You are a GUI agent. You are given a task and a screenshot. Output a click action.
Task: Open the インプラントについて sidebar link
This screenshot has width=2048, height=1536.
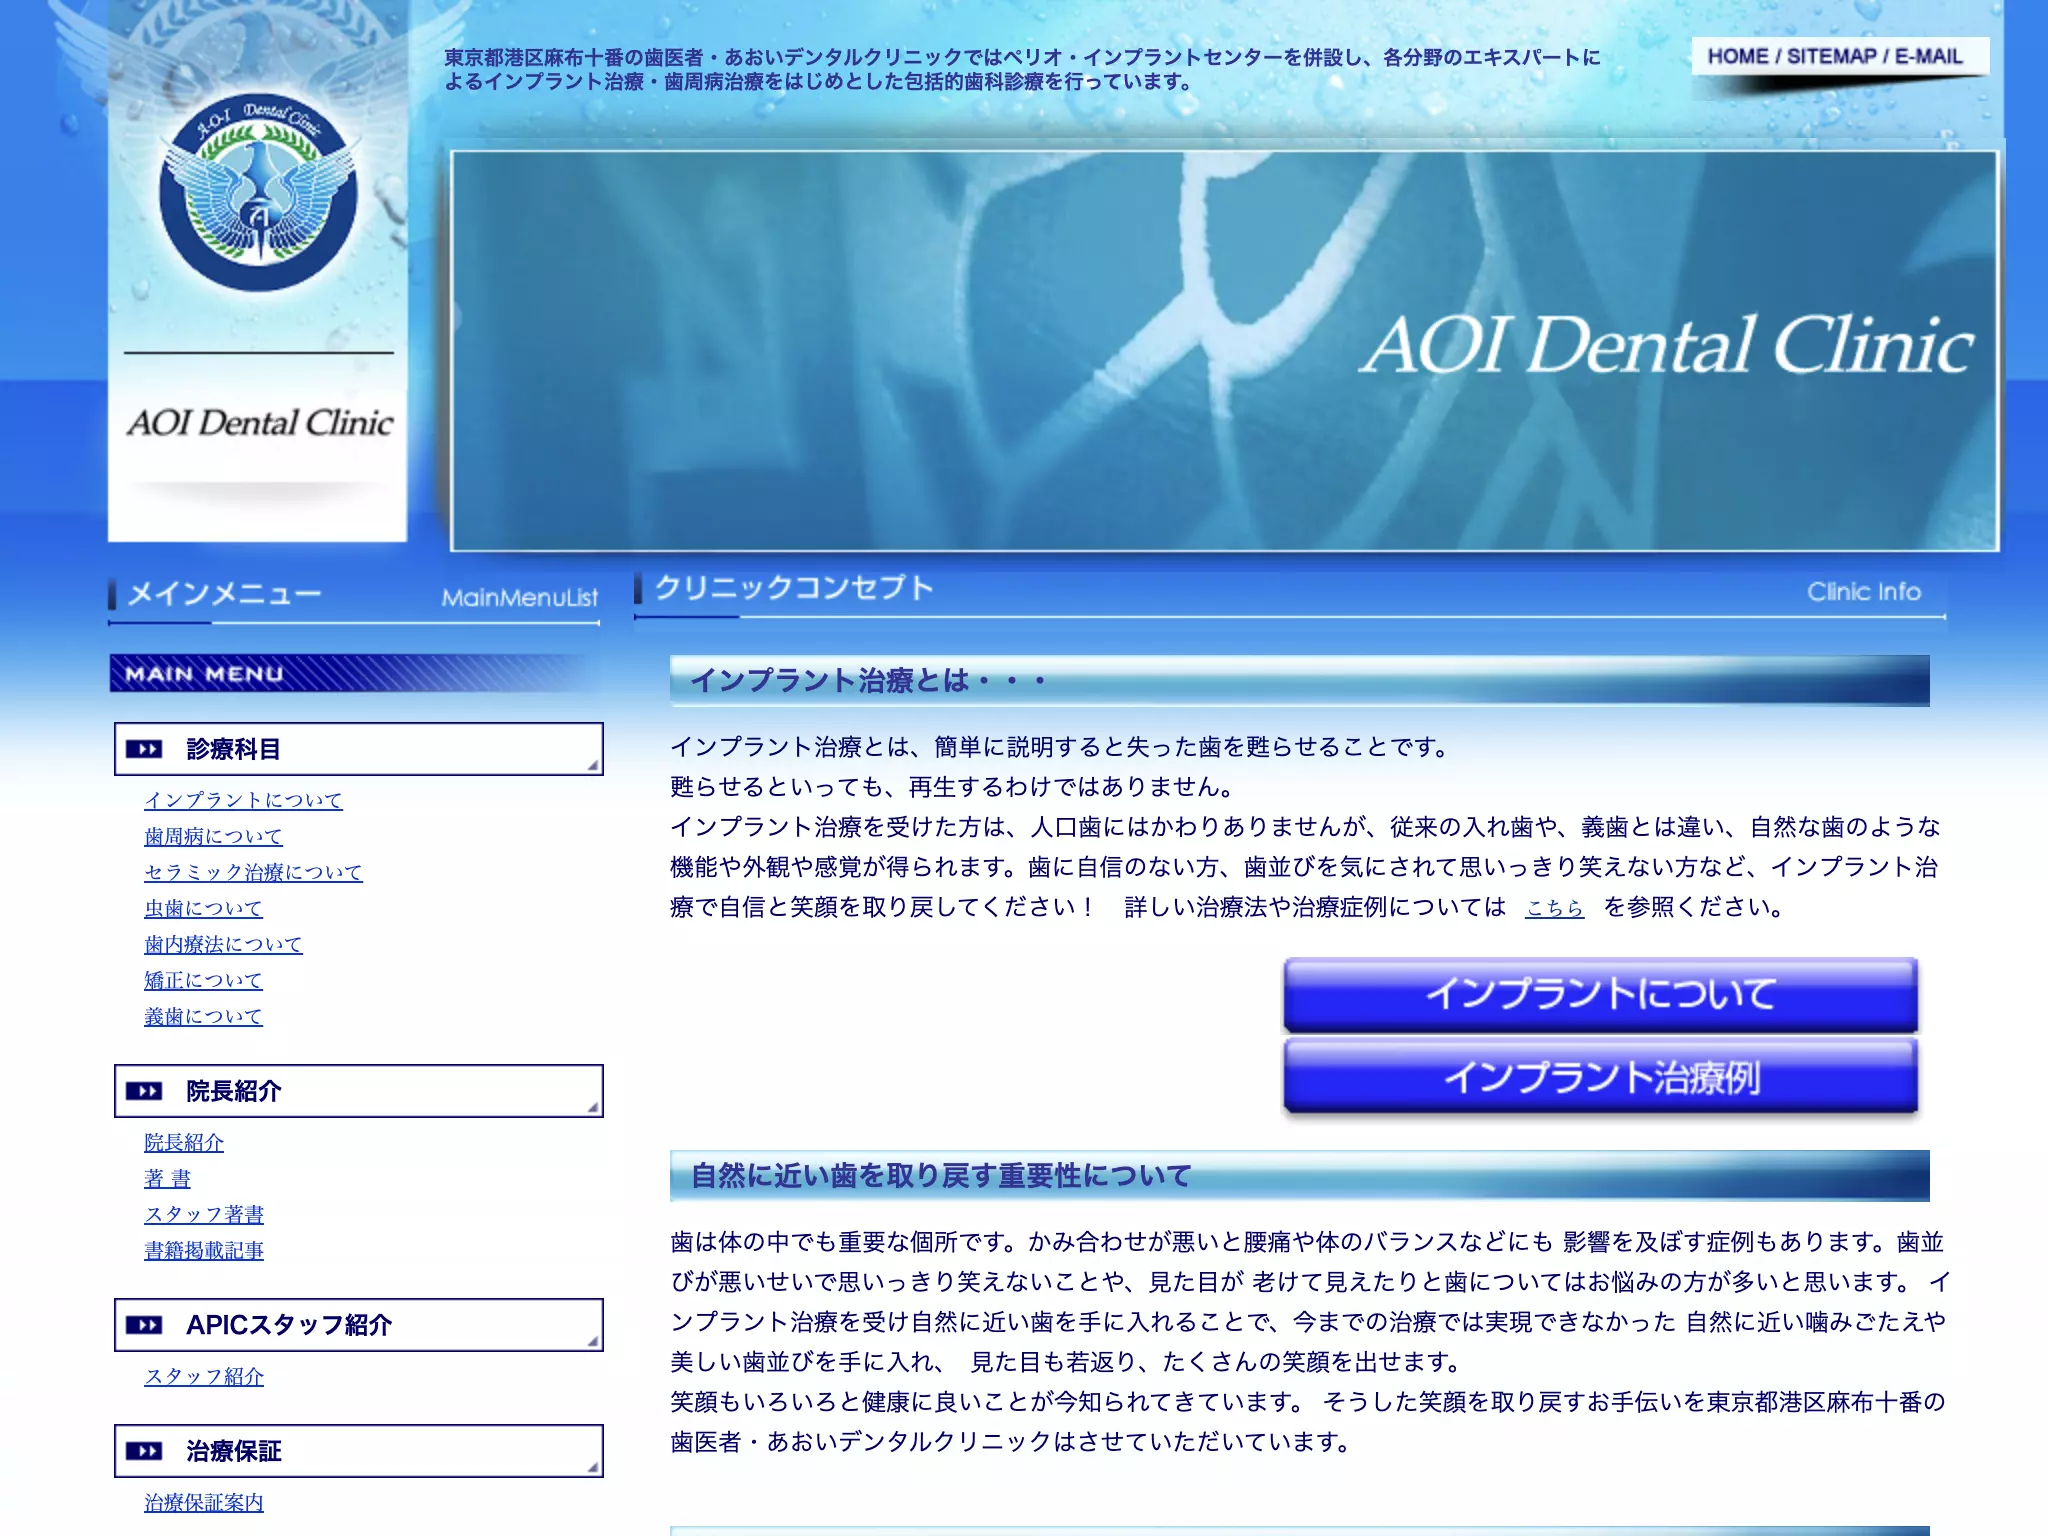click(x=243, y=800)
